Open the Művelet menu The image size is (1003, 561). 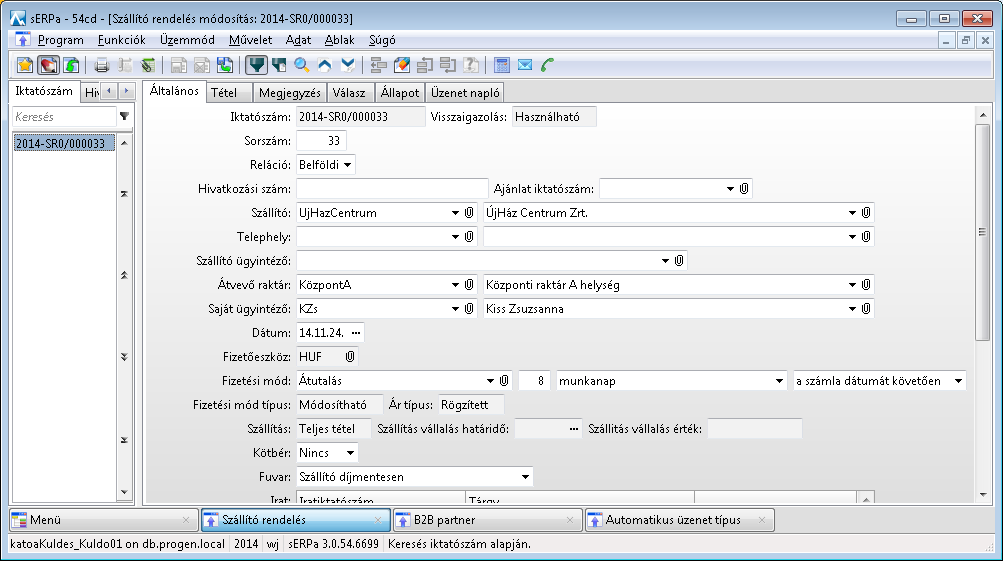click(250, 40)
